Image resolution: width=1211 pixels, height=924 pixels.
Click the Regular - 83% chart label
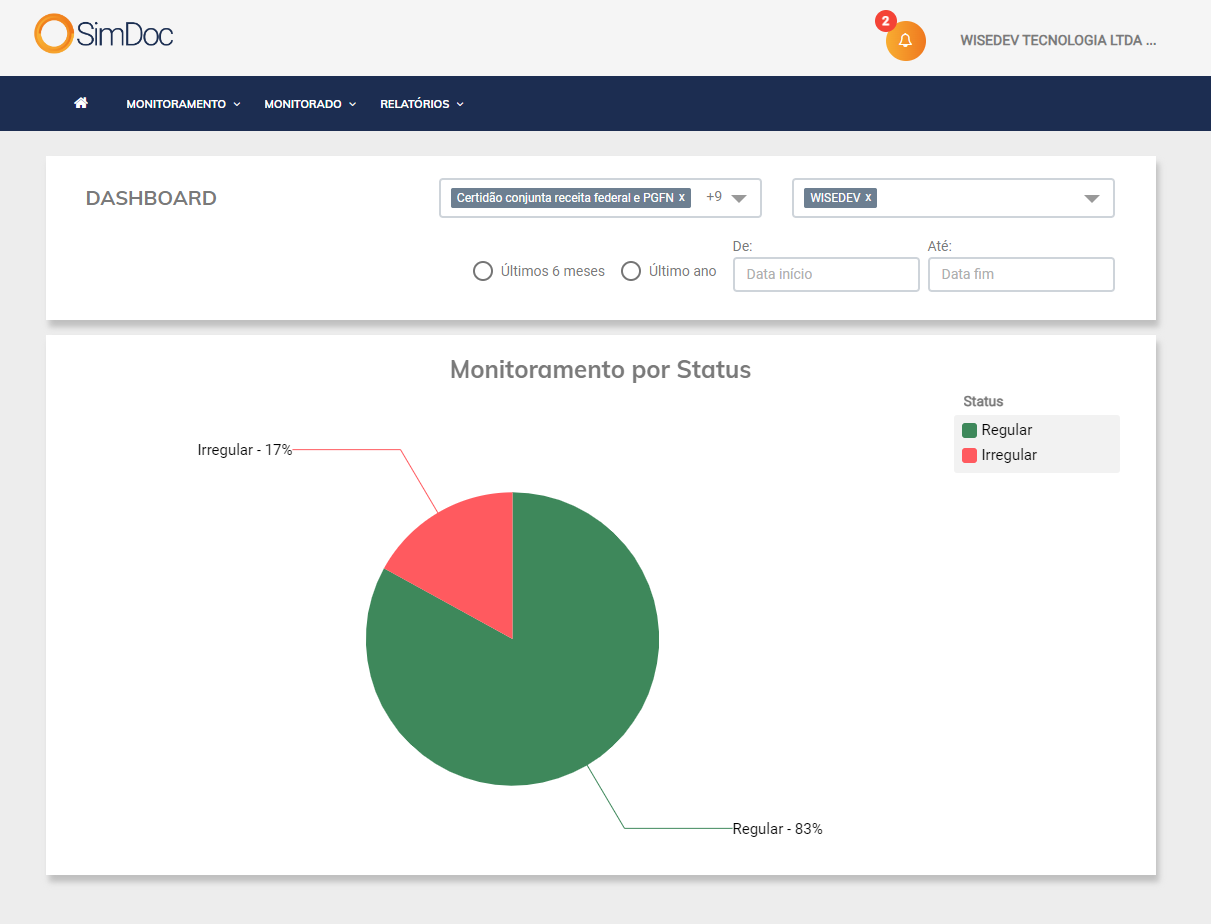(x=777, y=828)
